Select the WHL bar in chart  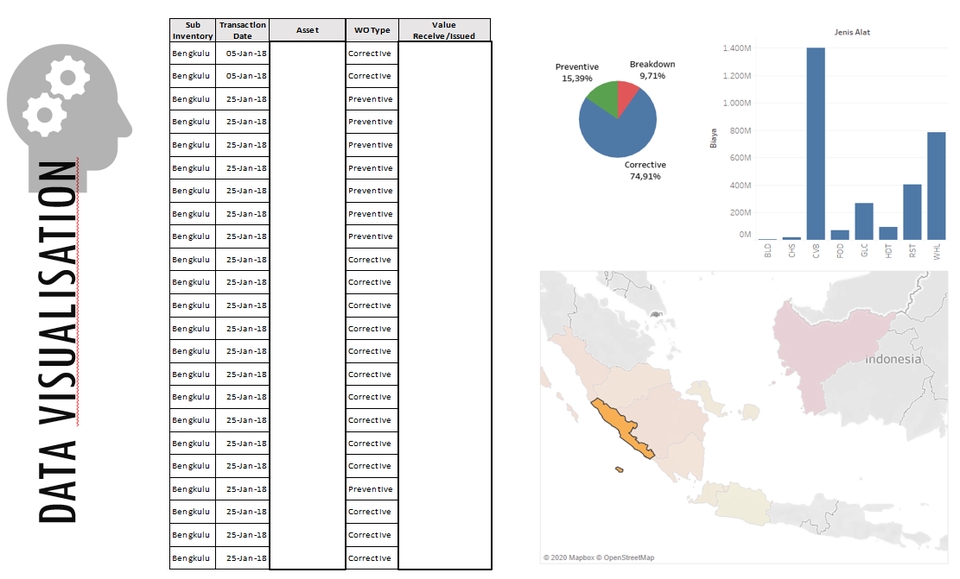936,185
